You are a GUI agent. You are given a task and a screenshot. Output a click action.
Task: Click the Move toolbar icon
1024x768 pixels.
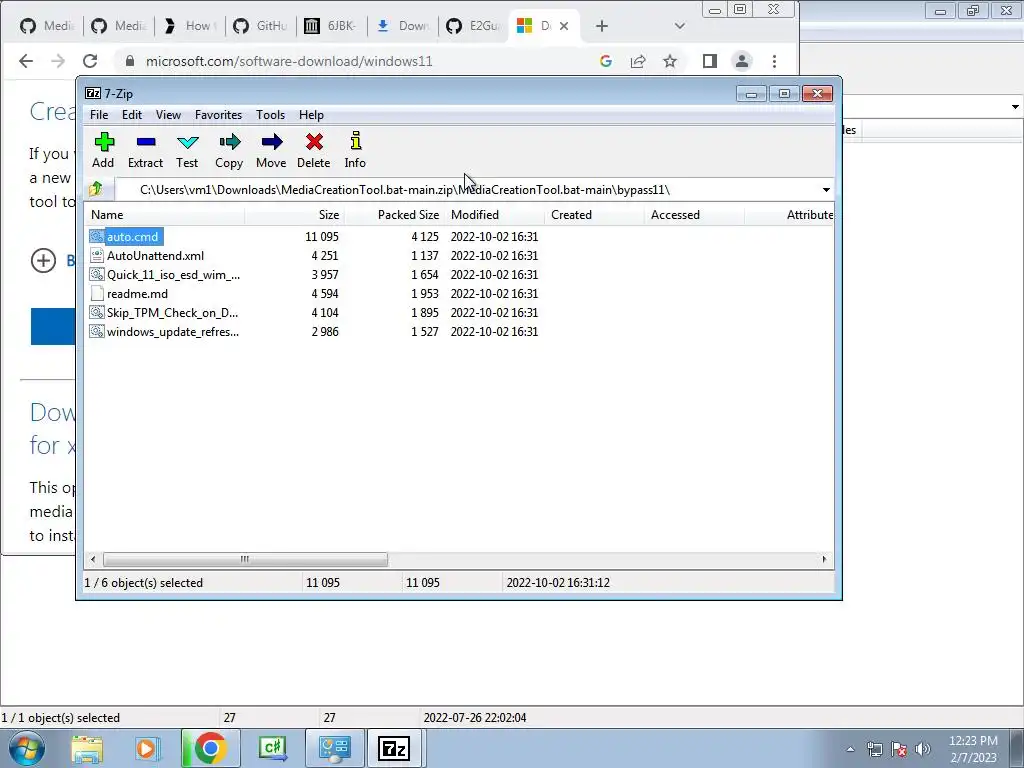(272, 142)
